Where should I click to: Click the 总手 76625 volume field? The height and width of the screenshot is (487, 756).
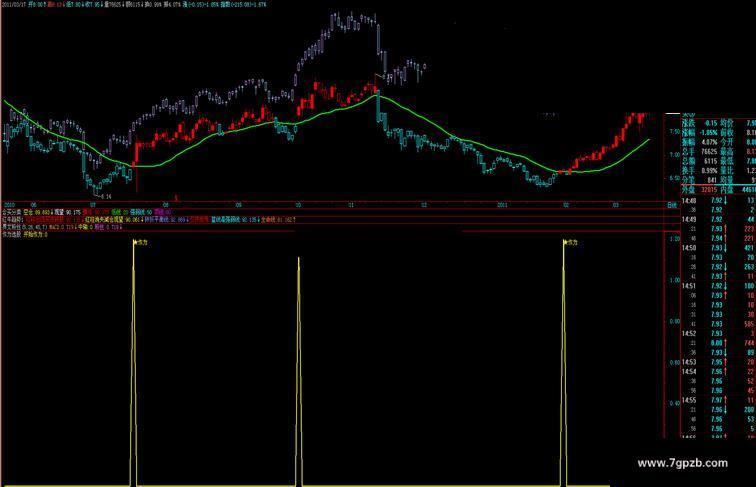700,152
